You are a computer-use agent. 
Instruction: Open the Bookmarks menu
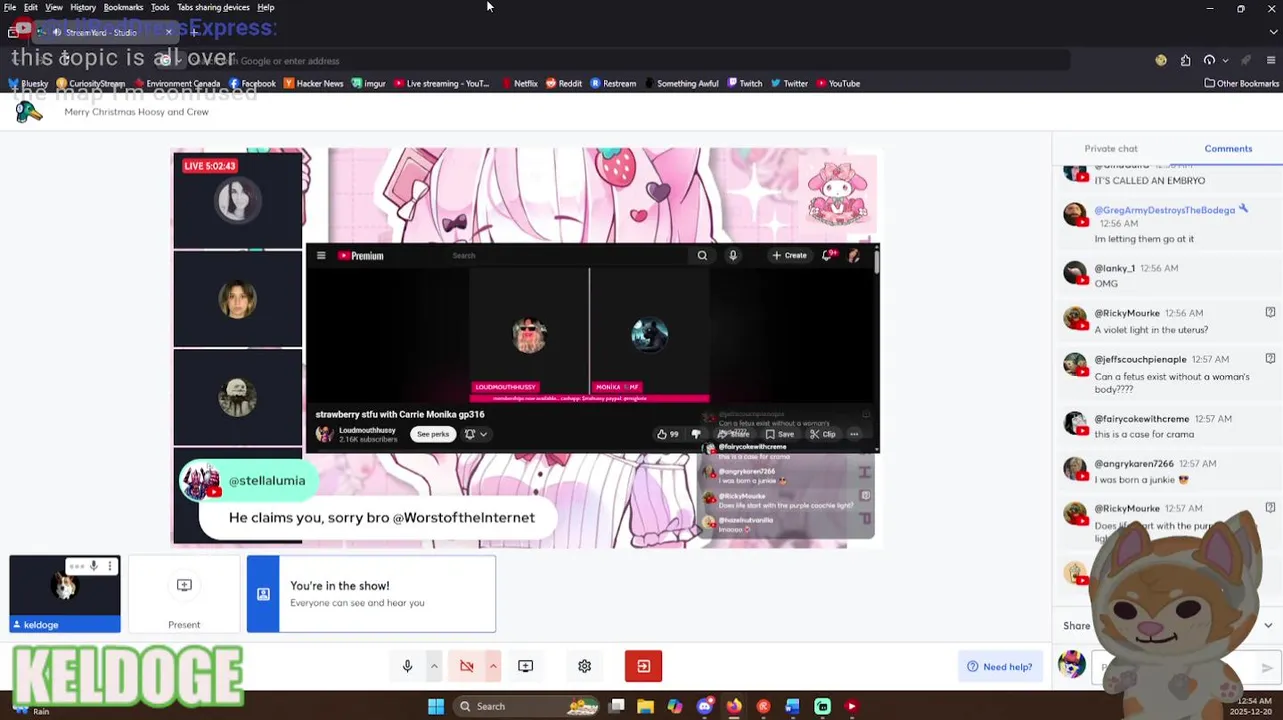click(123, 7)
